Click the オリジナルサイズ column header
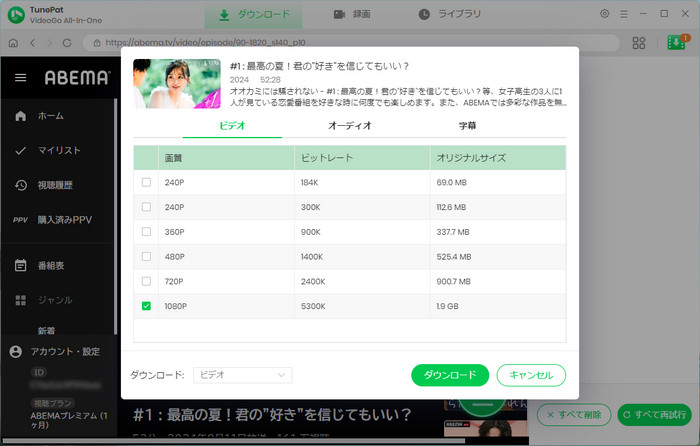 pos(498,158)
